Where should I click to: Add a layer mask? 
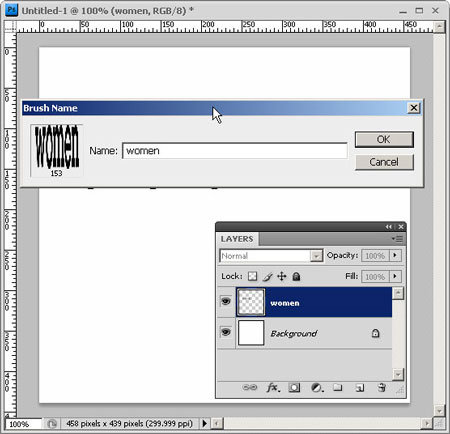[x=294, y=388]
